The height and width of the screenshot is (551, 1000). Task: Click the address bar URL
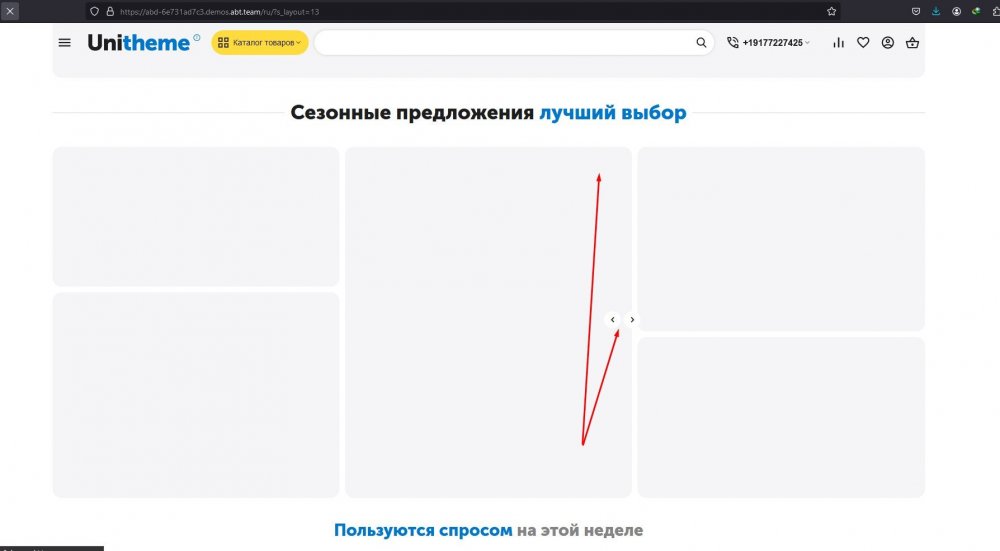[x=219, y=11]
